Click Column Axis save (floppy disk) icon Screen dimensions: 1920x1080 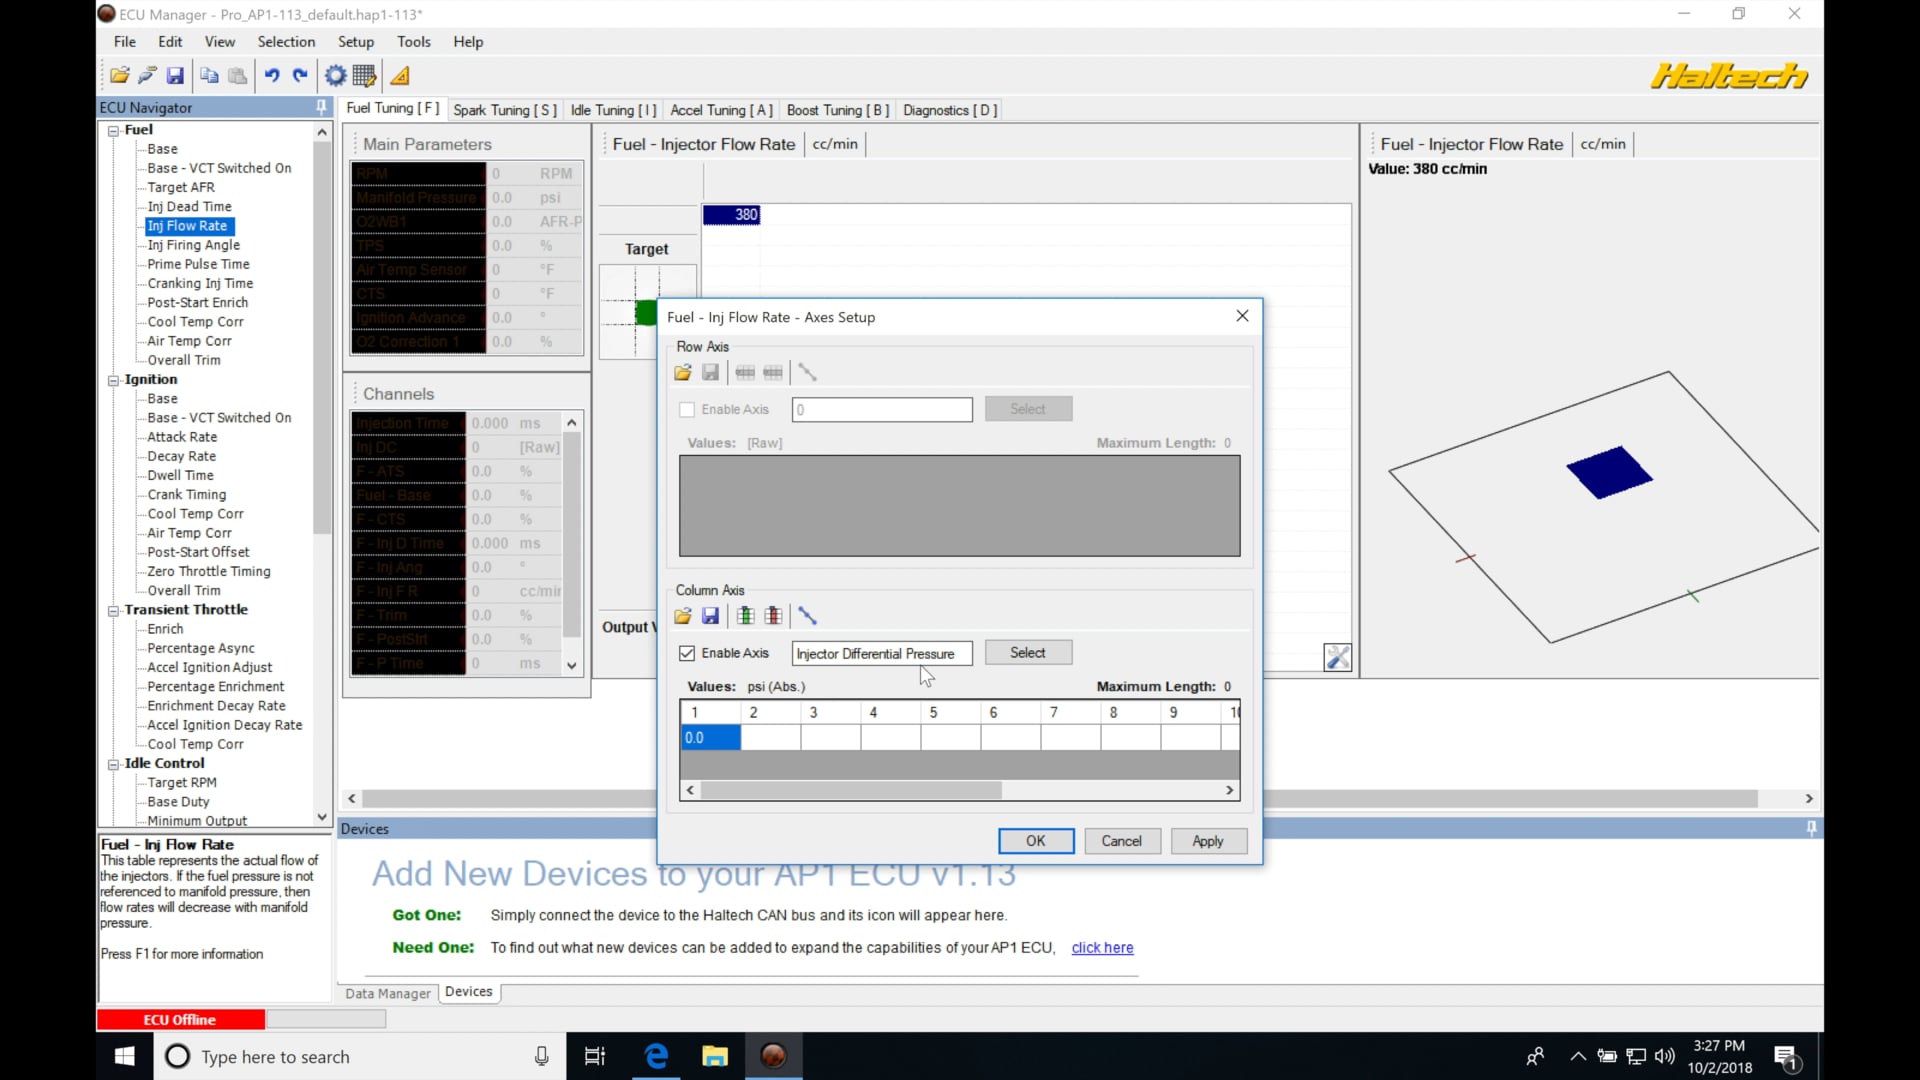tap(711, 616)
